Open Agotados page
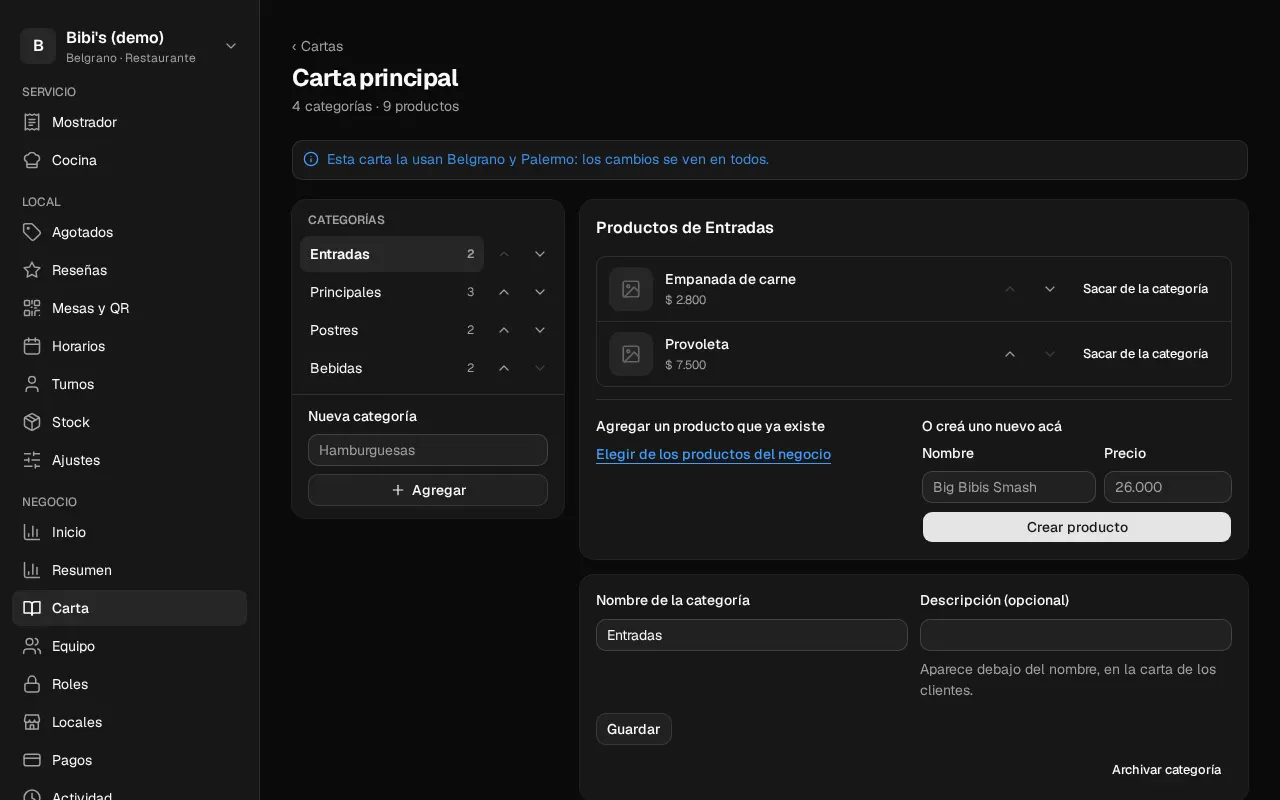 coord(130,232)
